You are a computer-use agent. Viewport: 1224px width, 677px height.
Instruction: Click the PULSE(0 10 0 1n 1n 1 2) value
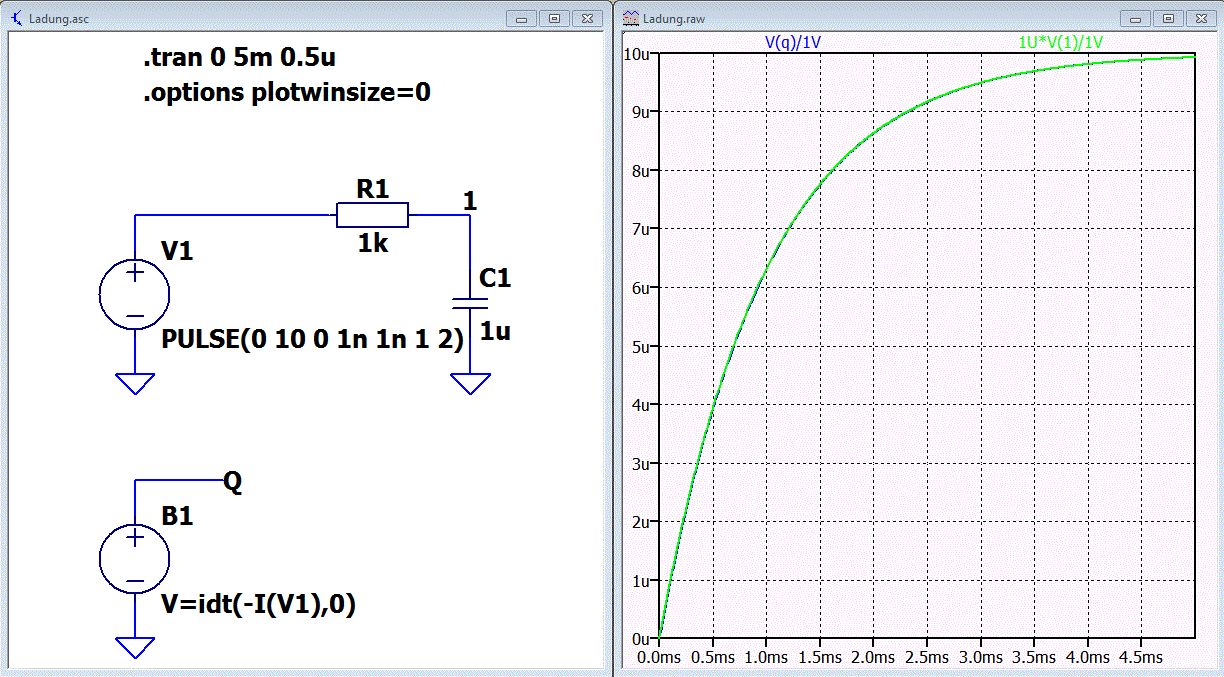coord(312,340)
